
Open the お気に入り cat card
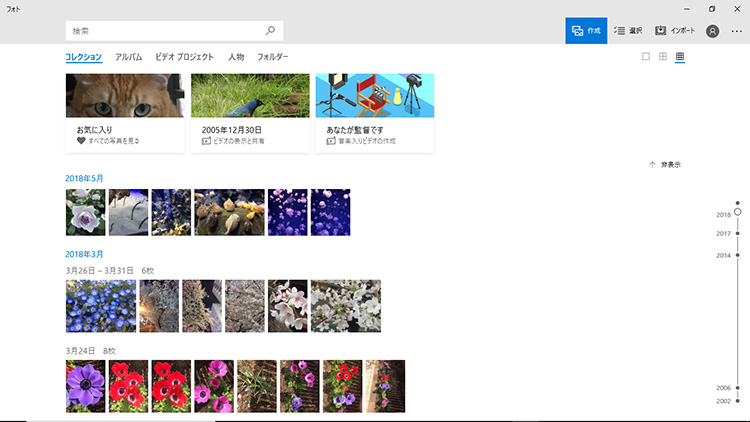point(125,112)
